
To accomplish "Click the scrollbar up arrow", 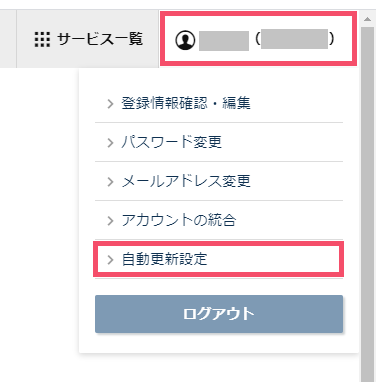I will [x=367, y=19].
